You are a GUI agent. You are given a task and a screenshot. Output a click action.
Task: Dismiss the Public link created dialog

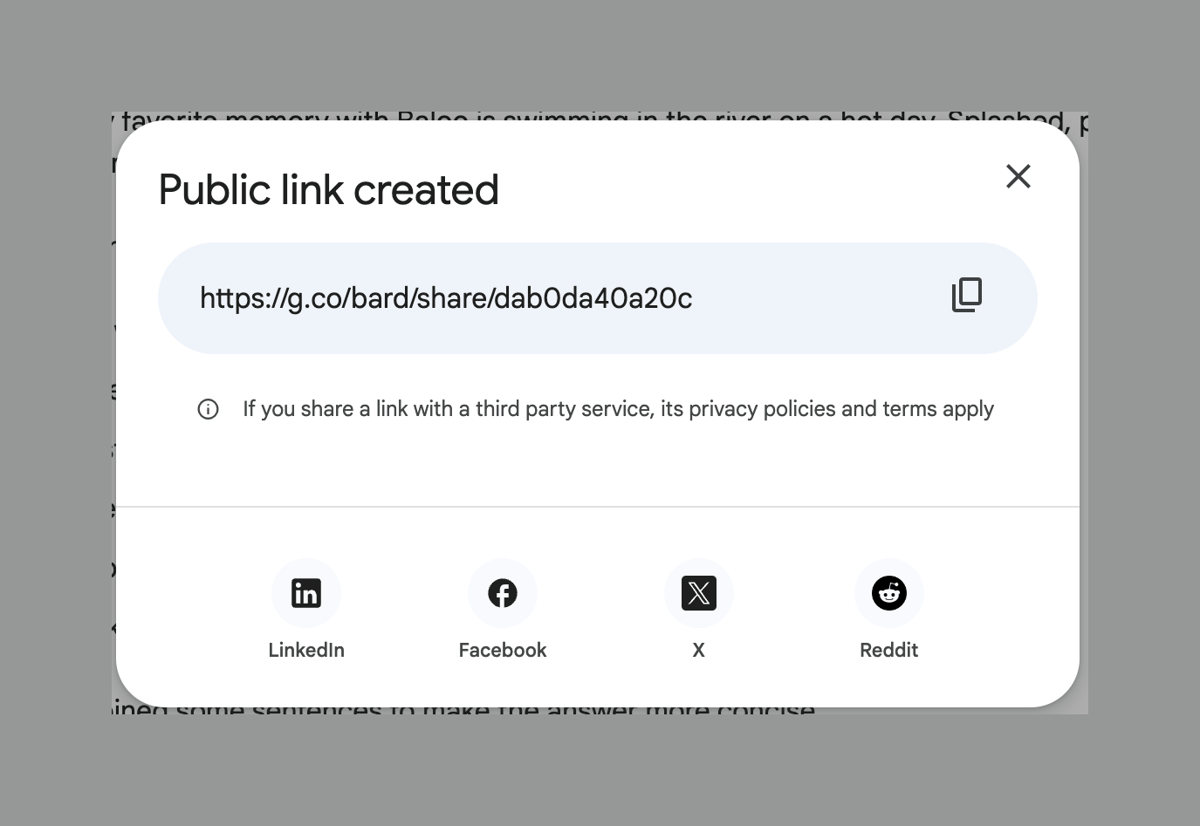[x=1018, y=176]
